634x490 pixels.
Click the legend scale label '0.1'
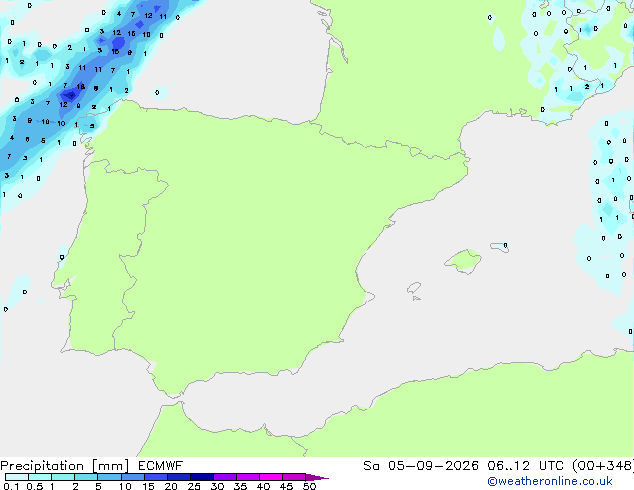(9, 486)
